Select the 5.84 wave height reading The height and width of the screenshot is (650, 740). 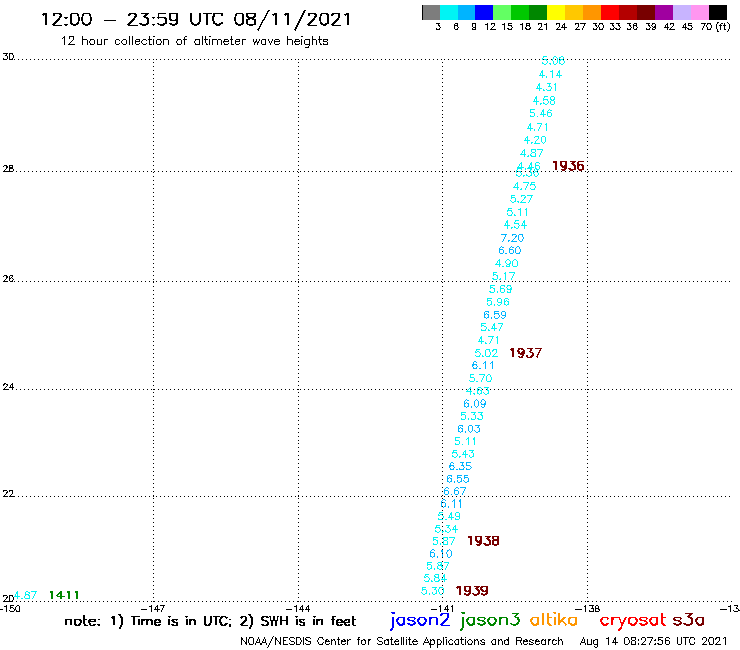click(435, 578)
